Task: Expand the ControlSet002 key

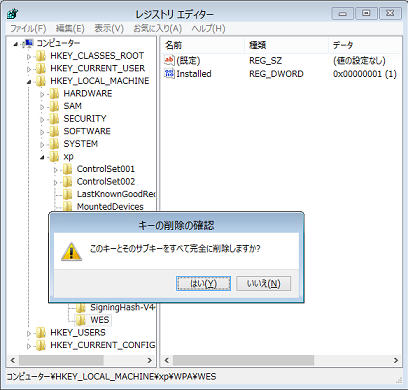Action: (56, 183)
